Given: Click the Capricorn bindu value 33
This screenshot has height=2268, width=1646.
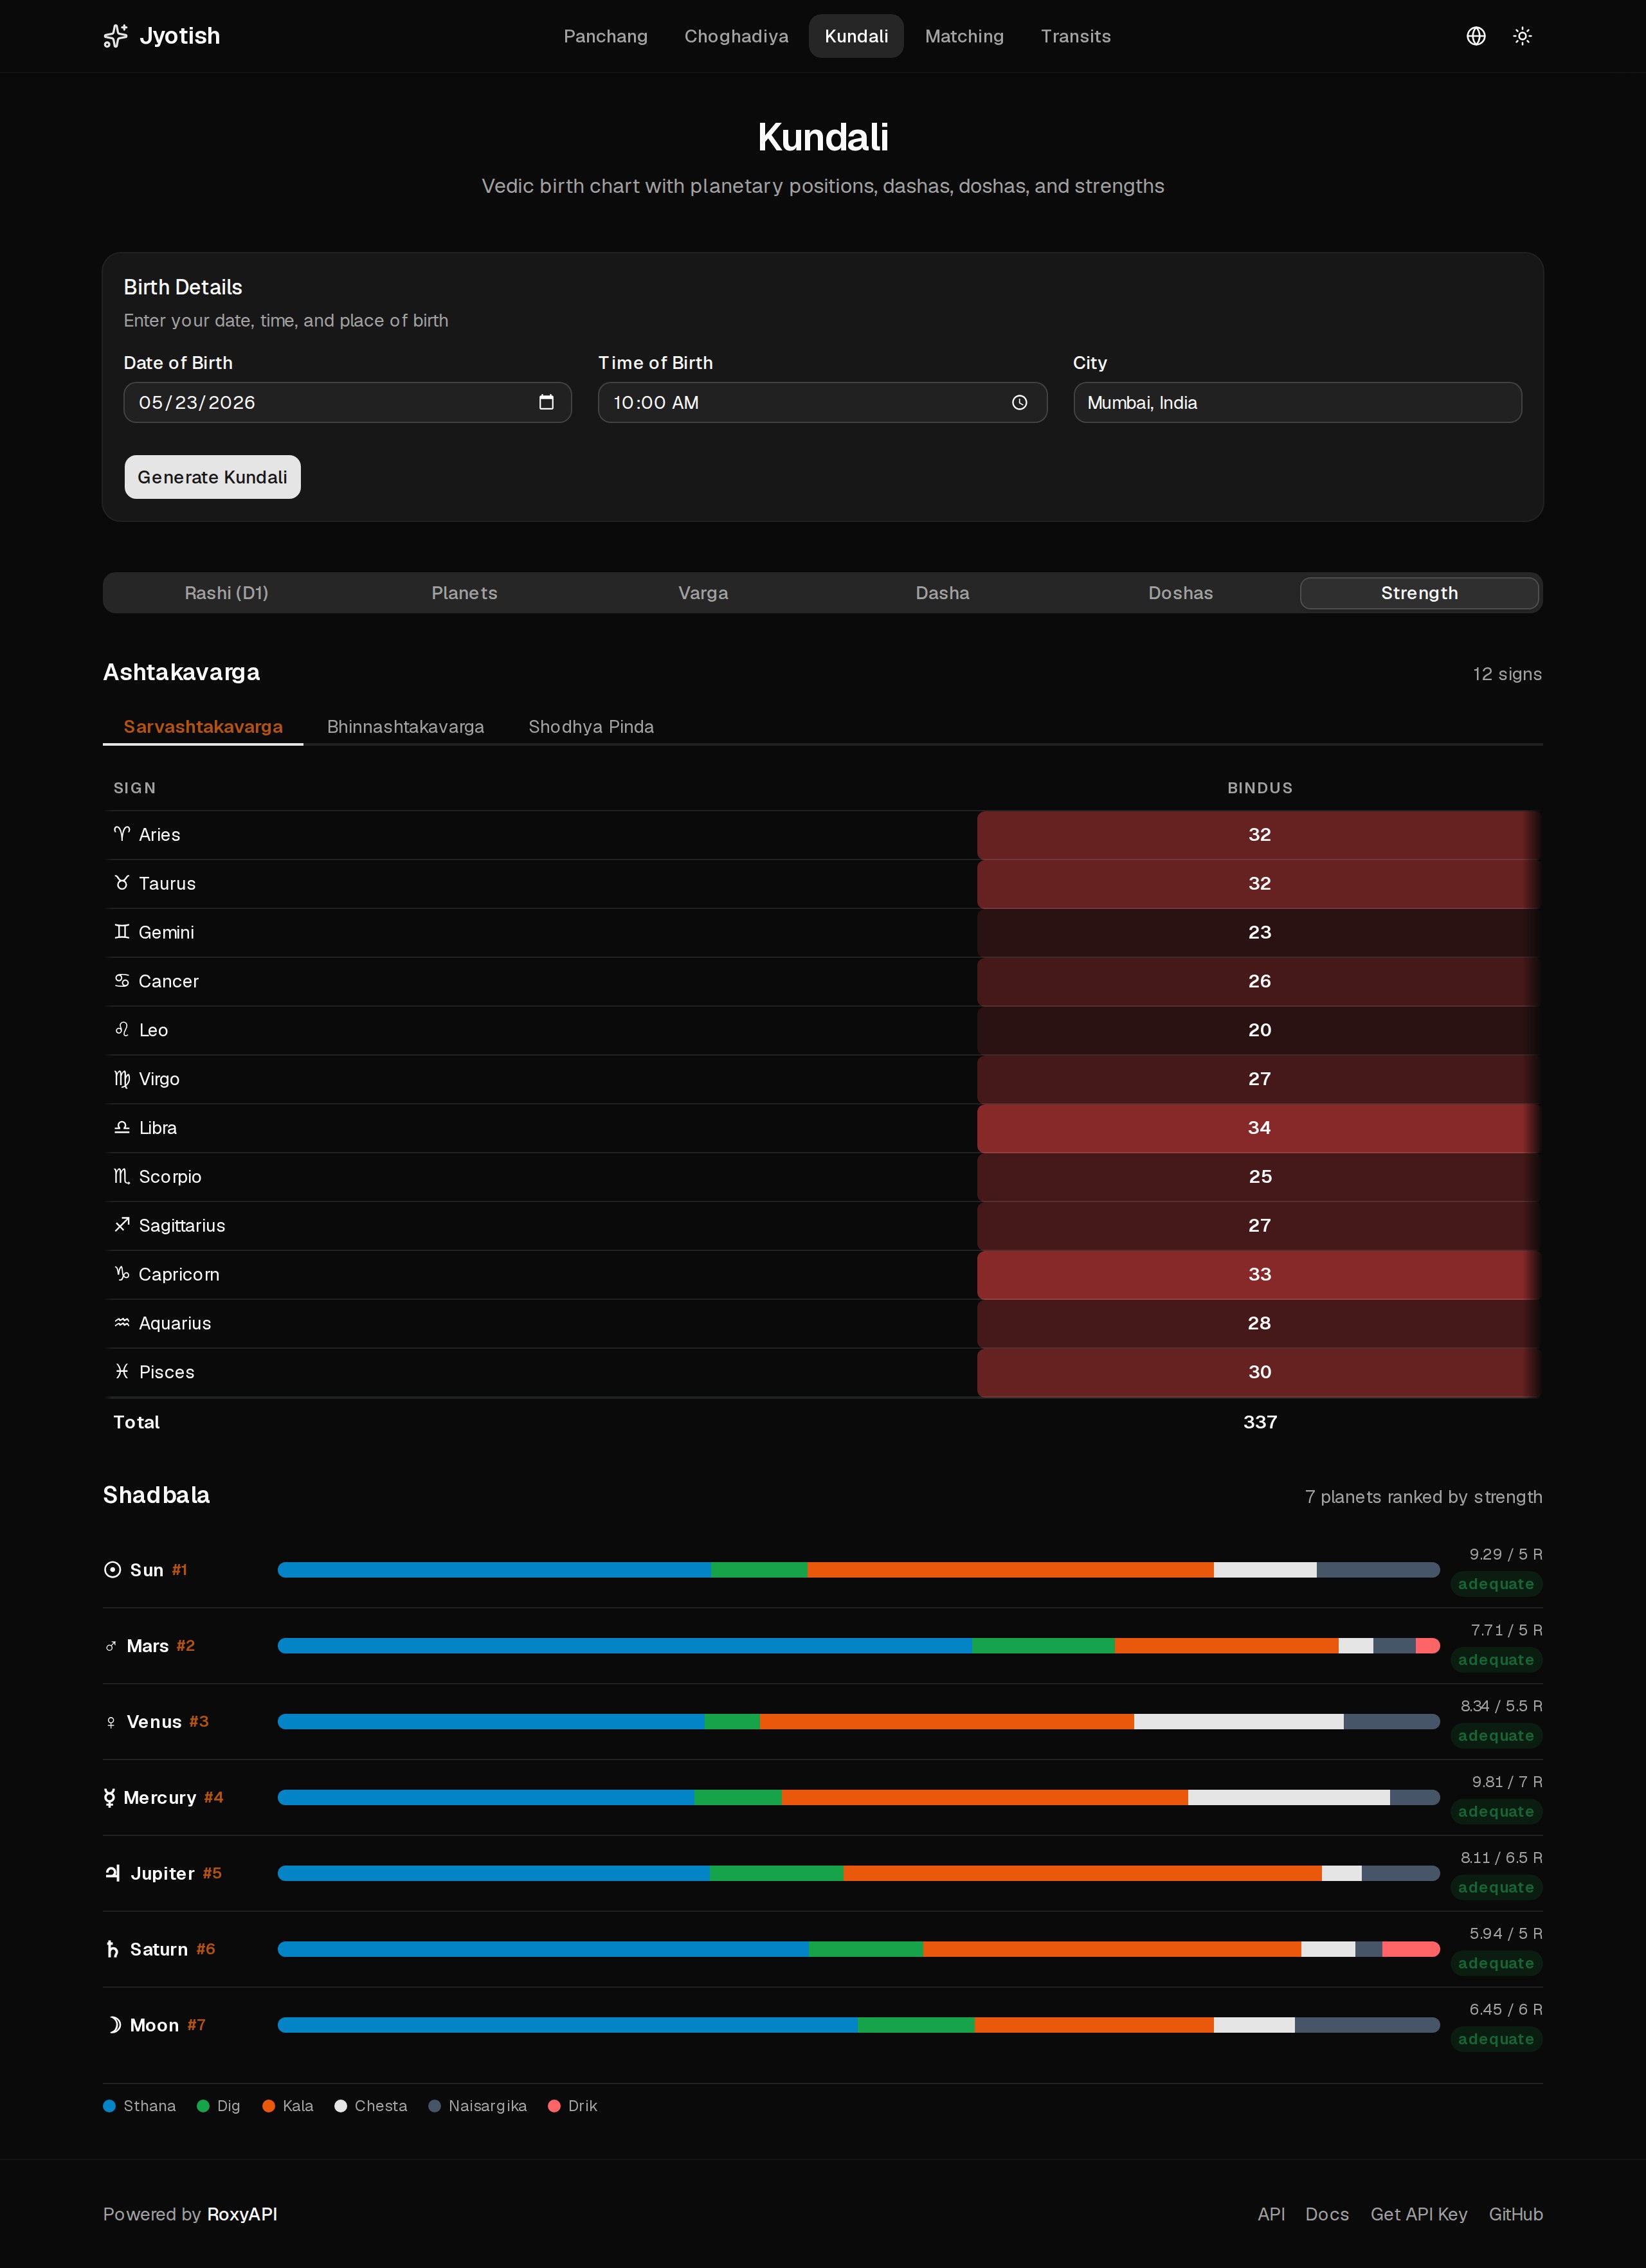Looking at the screenshot, I should click(x=1259, y=1275).
